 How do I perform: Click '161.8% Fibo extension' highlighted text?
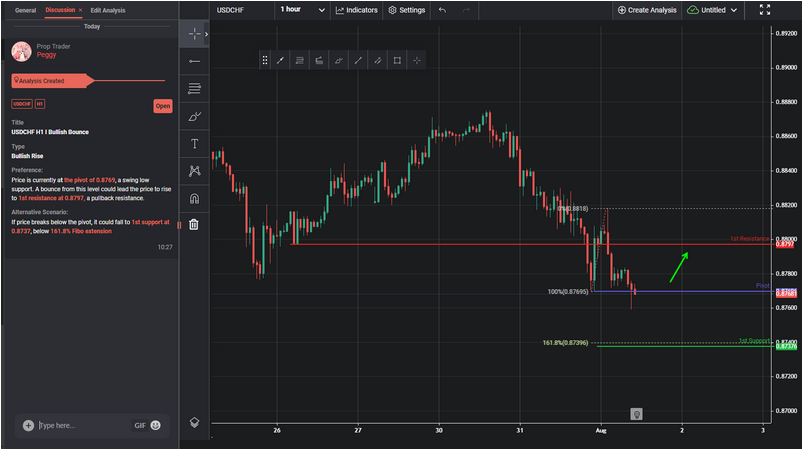[x=81, y=231]
